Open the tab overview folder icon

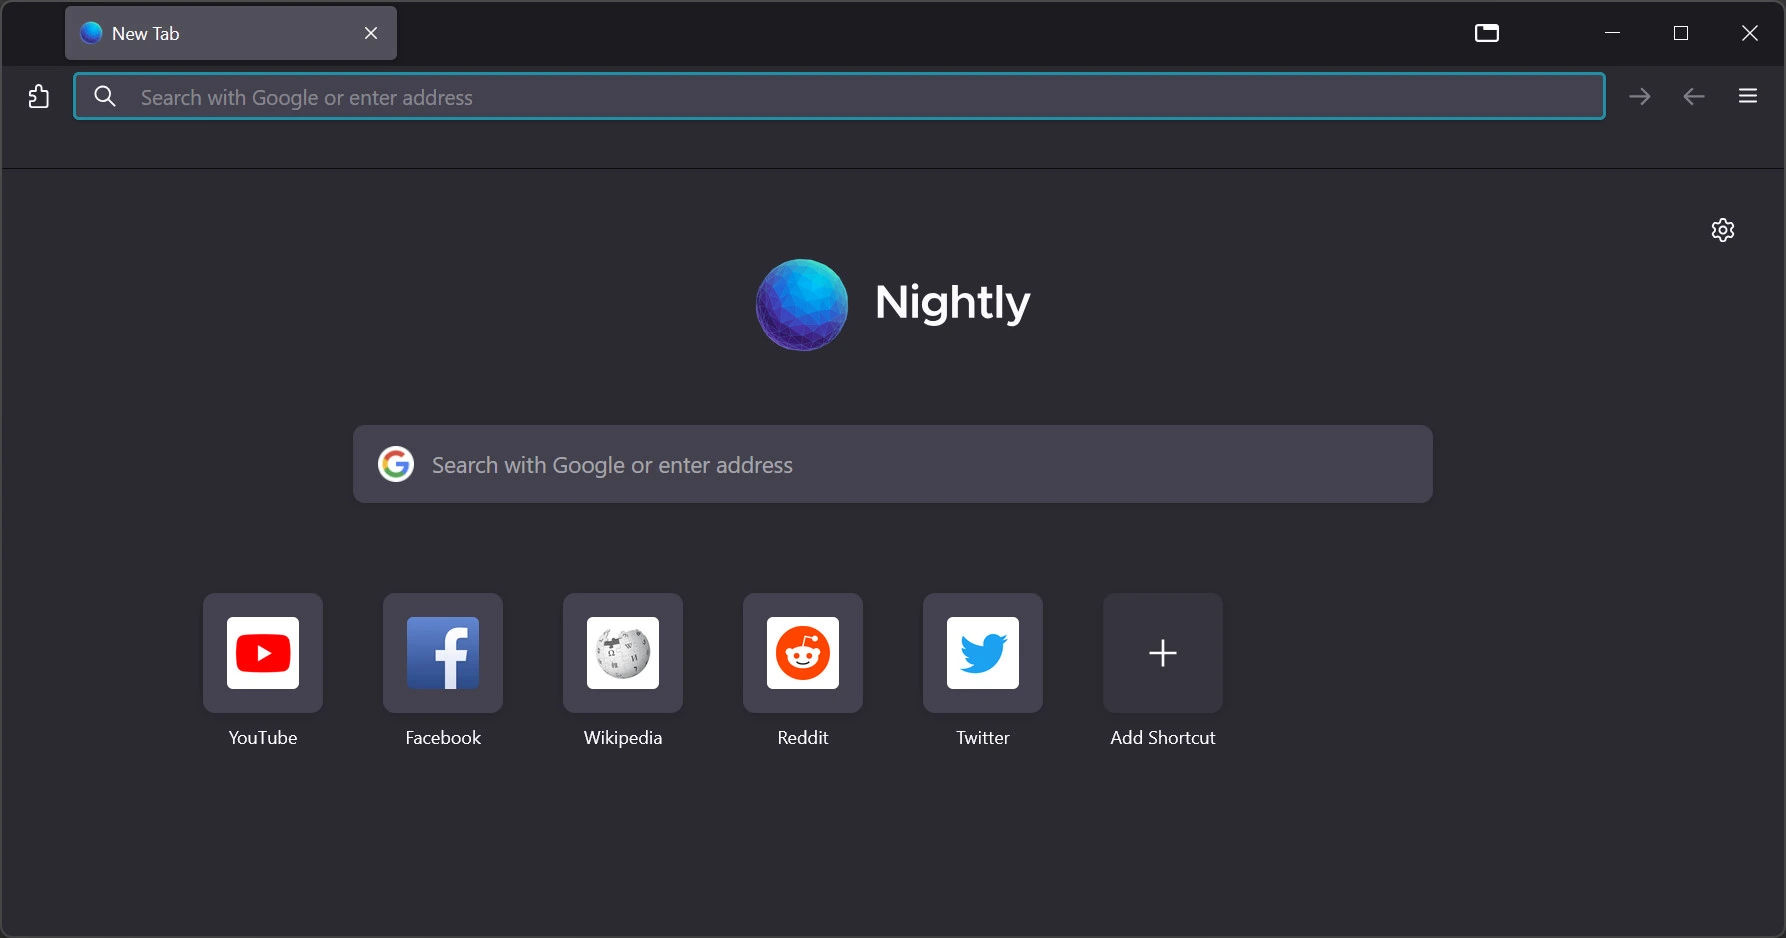tap(1487, 32)
